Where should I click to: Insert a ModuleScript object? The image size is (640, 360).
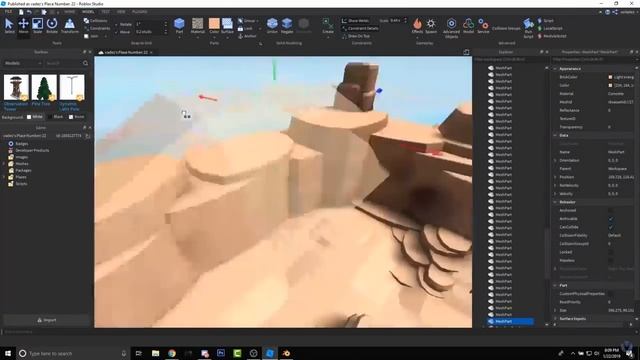pyautogui.click(x=552, y=36)
